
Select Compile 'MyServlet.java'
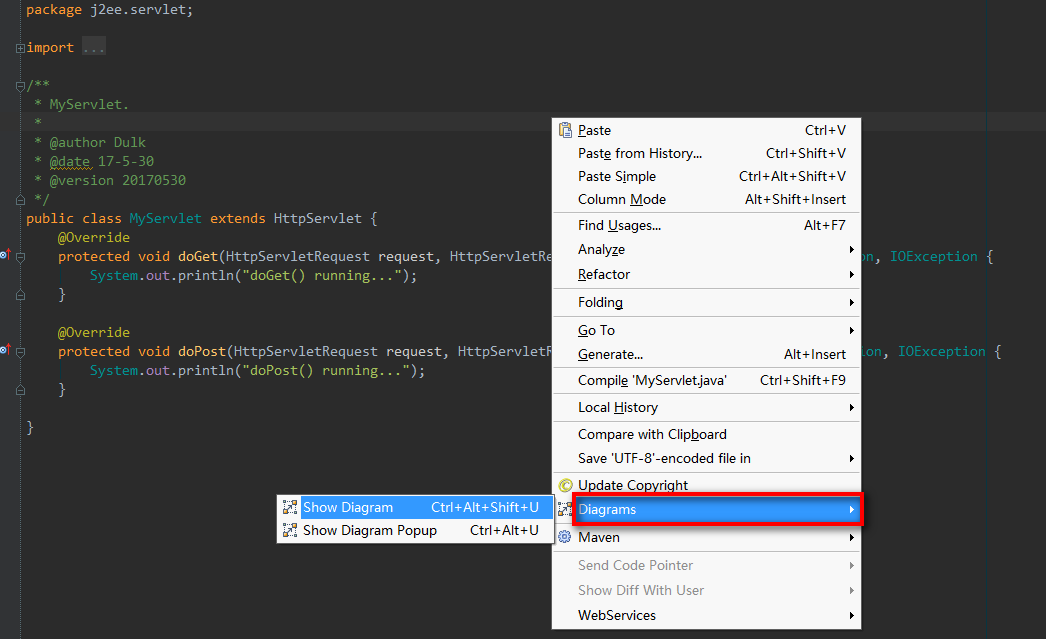pos(706,380)
